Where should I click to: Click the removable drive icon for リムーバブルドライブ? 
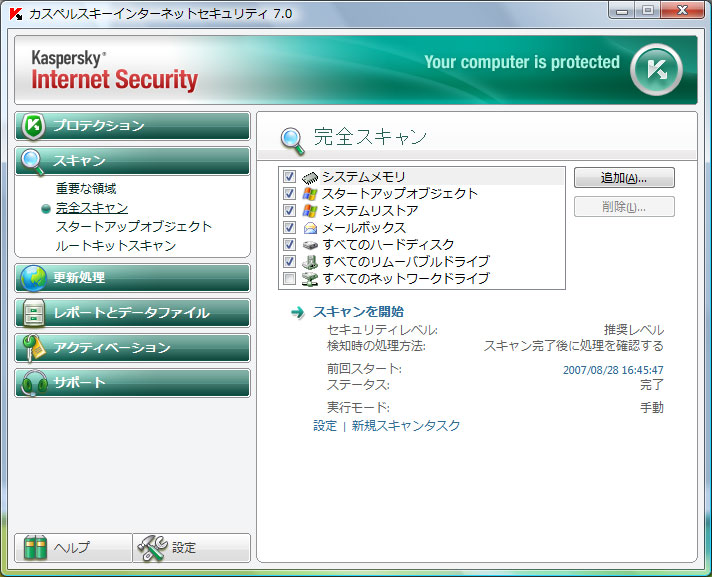pos(310,261)
